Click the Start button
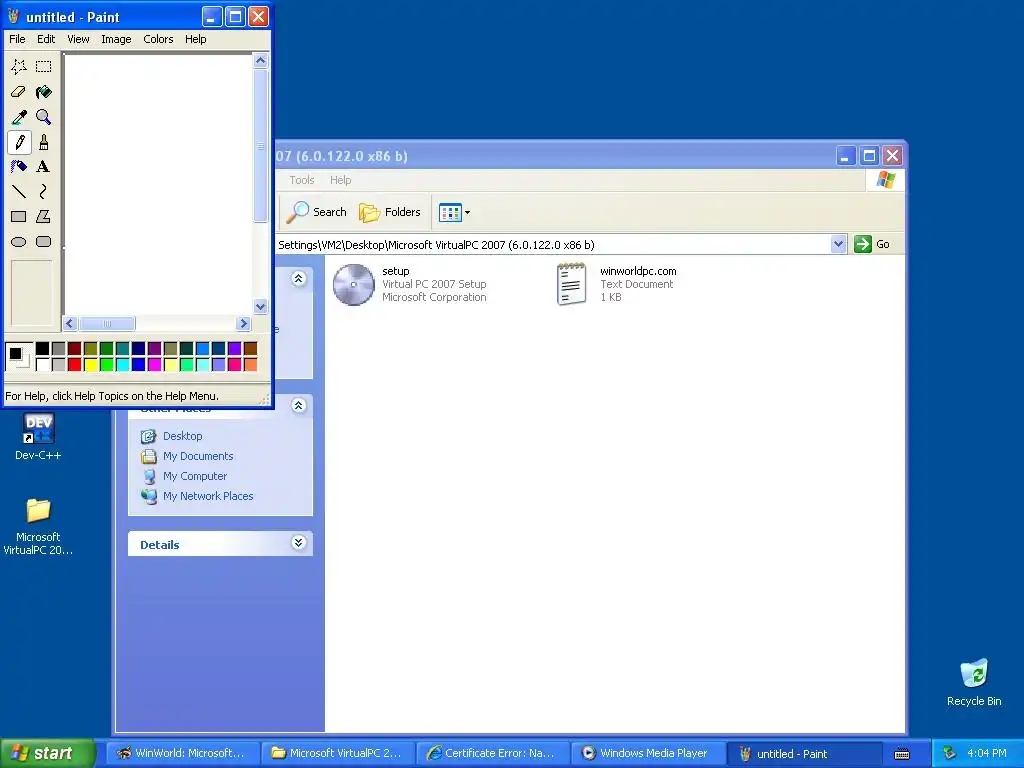This screenshot has width=1024, height=768. [48, 753]
